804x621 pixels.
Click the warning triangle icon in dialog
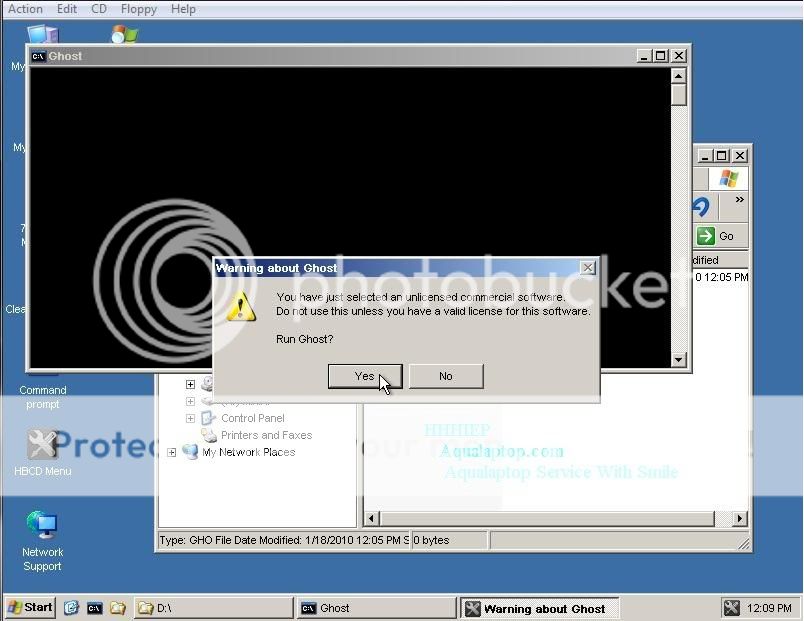click(x=241, y=307)
